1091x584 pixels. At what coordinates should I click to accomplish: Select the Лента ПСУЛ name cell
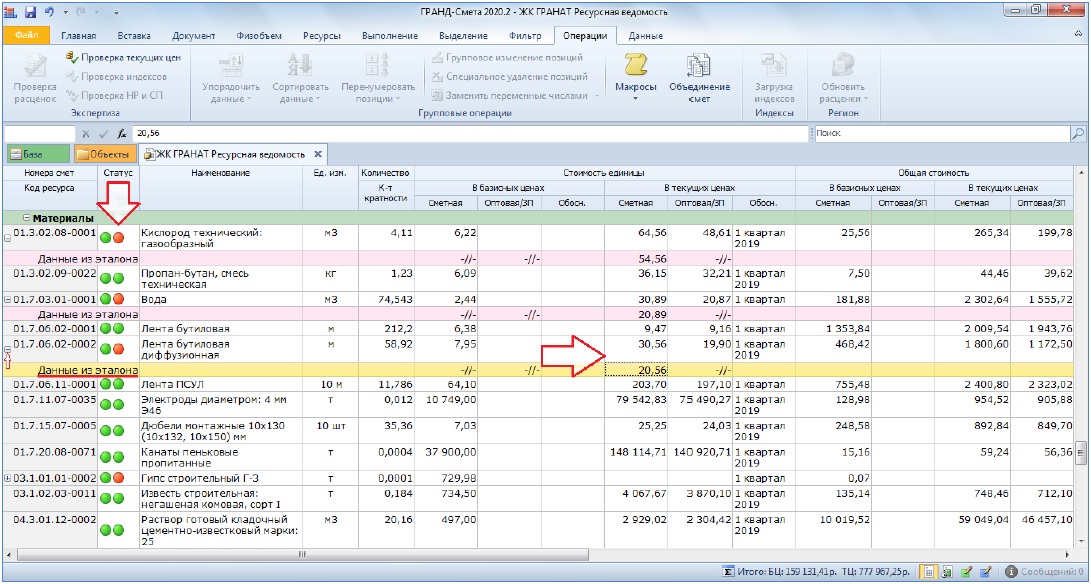pos(221,384)
